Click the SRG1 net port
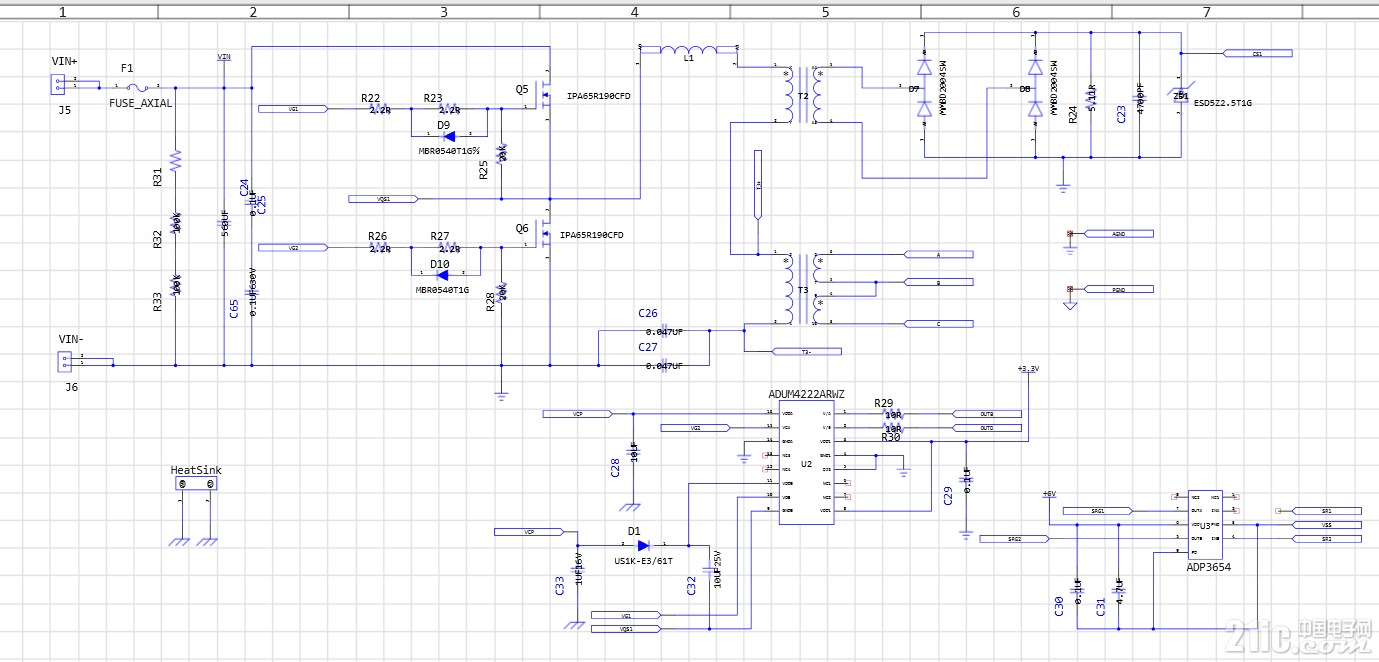This screenshot has height=662, width=1379. [x=1098, y=511]
